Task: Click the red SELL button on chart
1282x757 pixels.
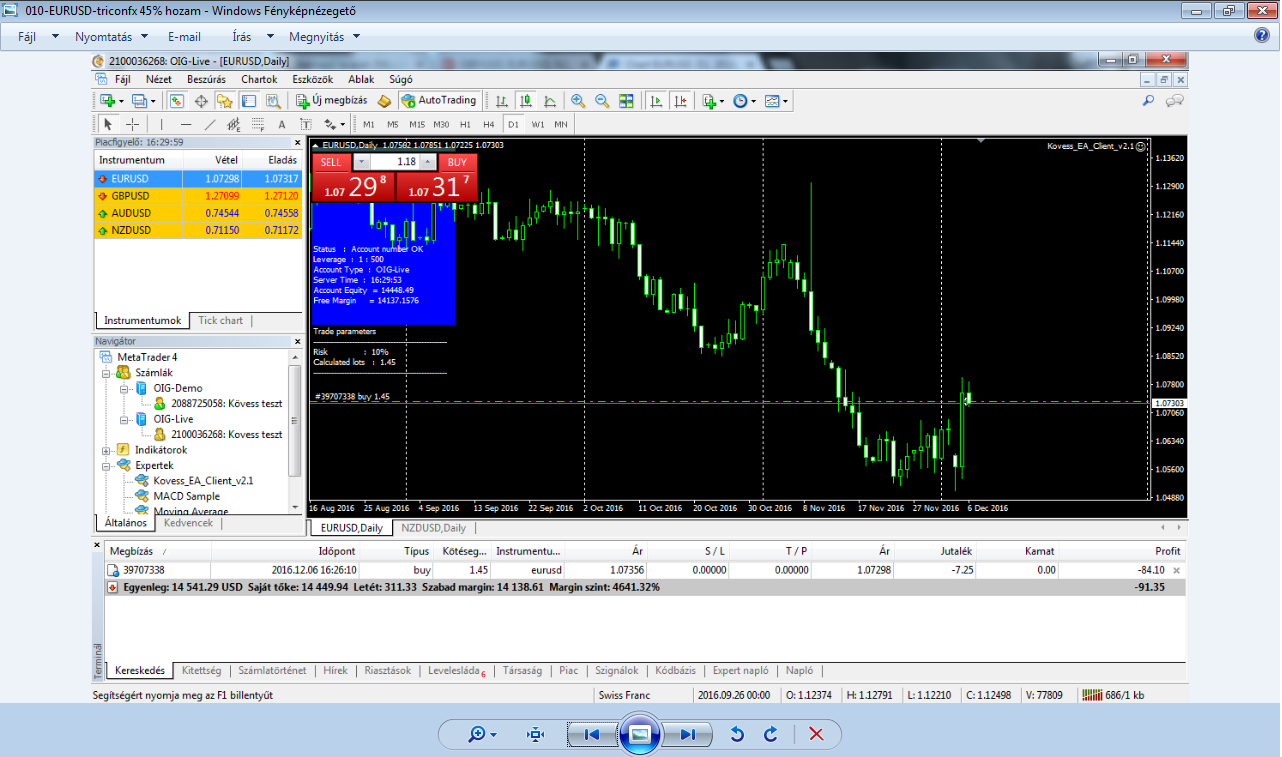Action: click(331, 162)
